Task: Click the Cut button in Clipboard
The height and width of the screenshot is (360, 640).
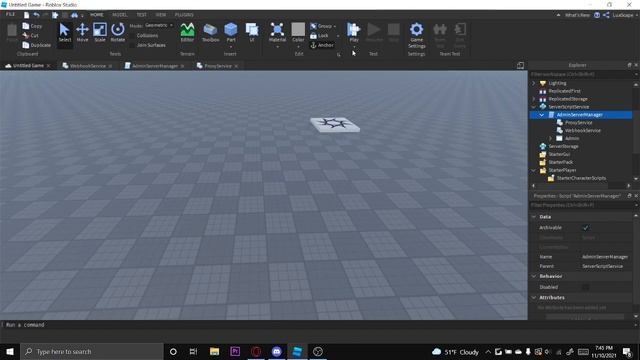Action: (x=31, y=36)
